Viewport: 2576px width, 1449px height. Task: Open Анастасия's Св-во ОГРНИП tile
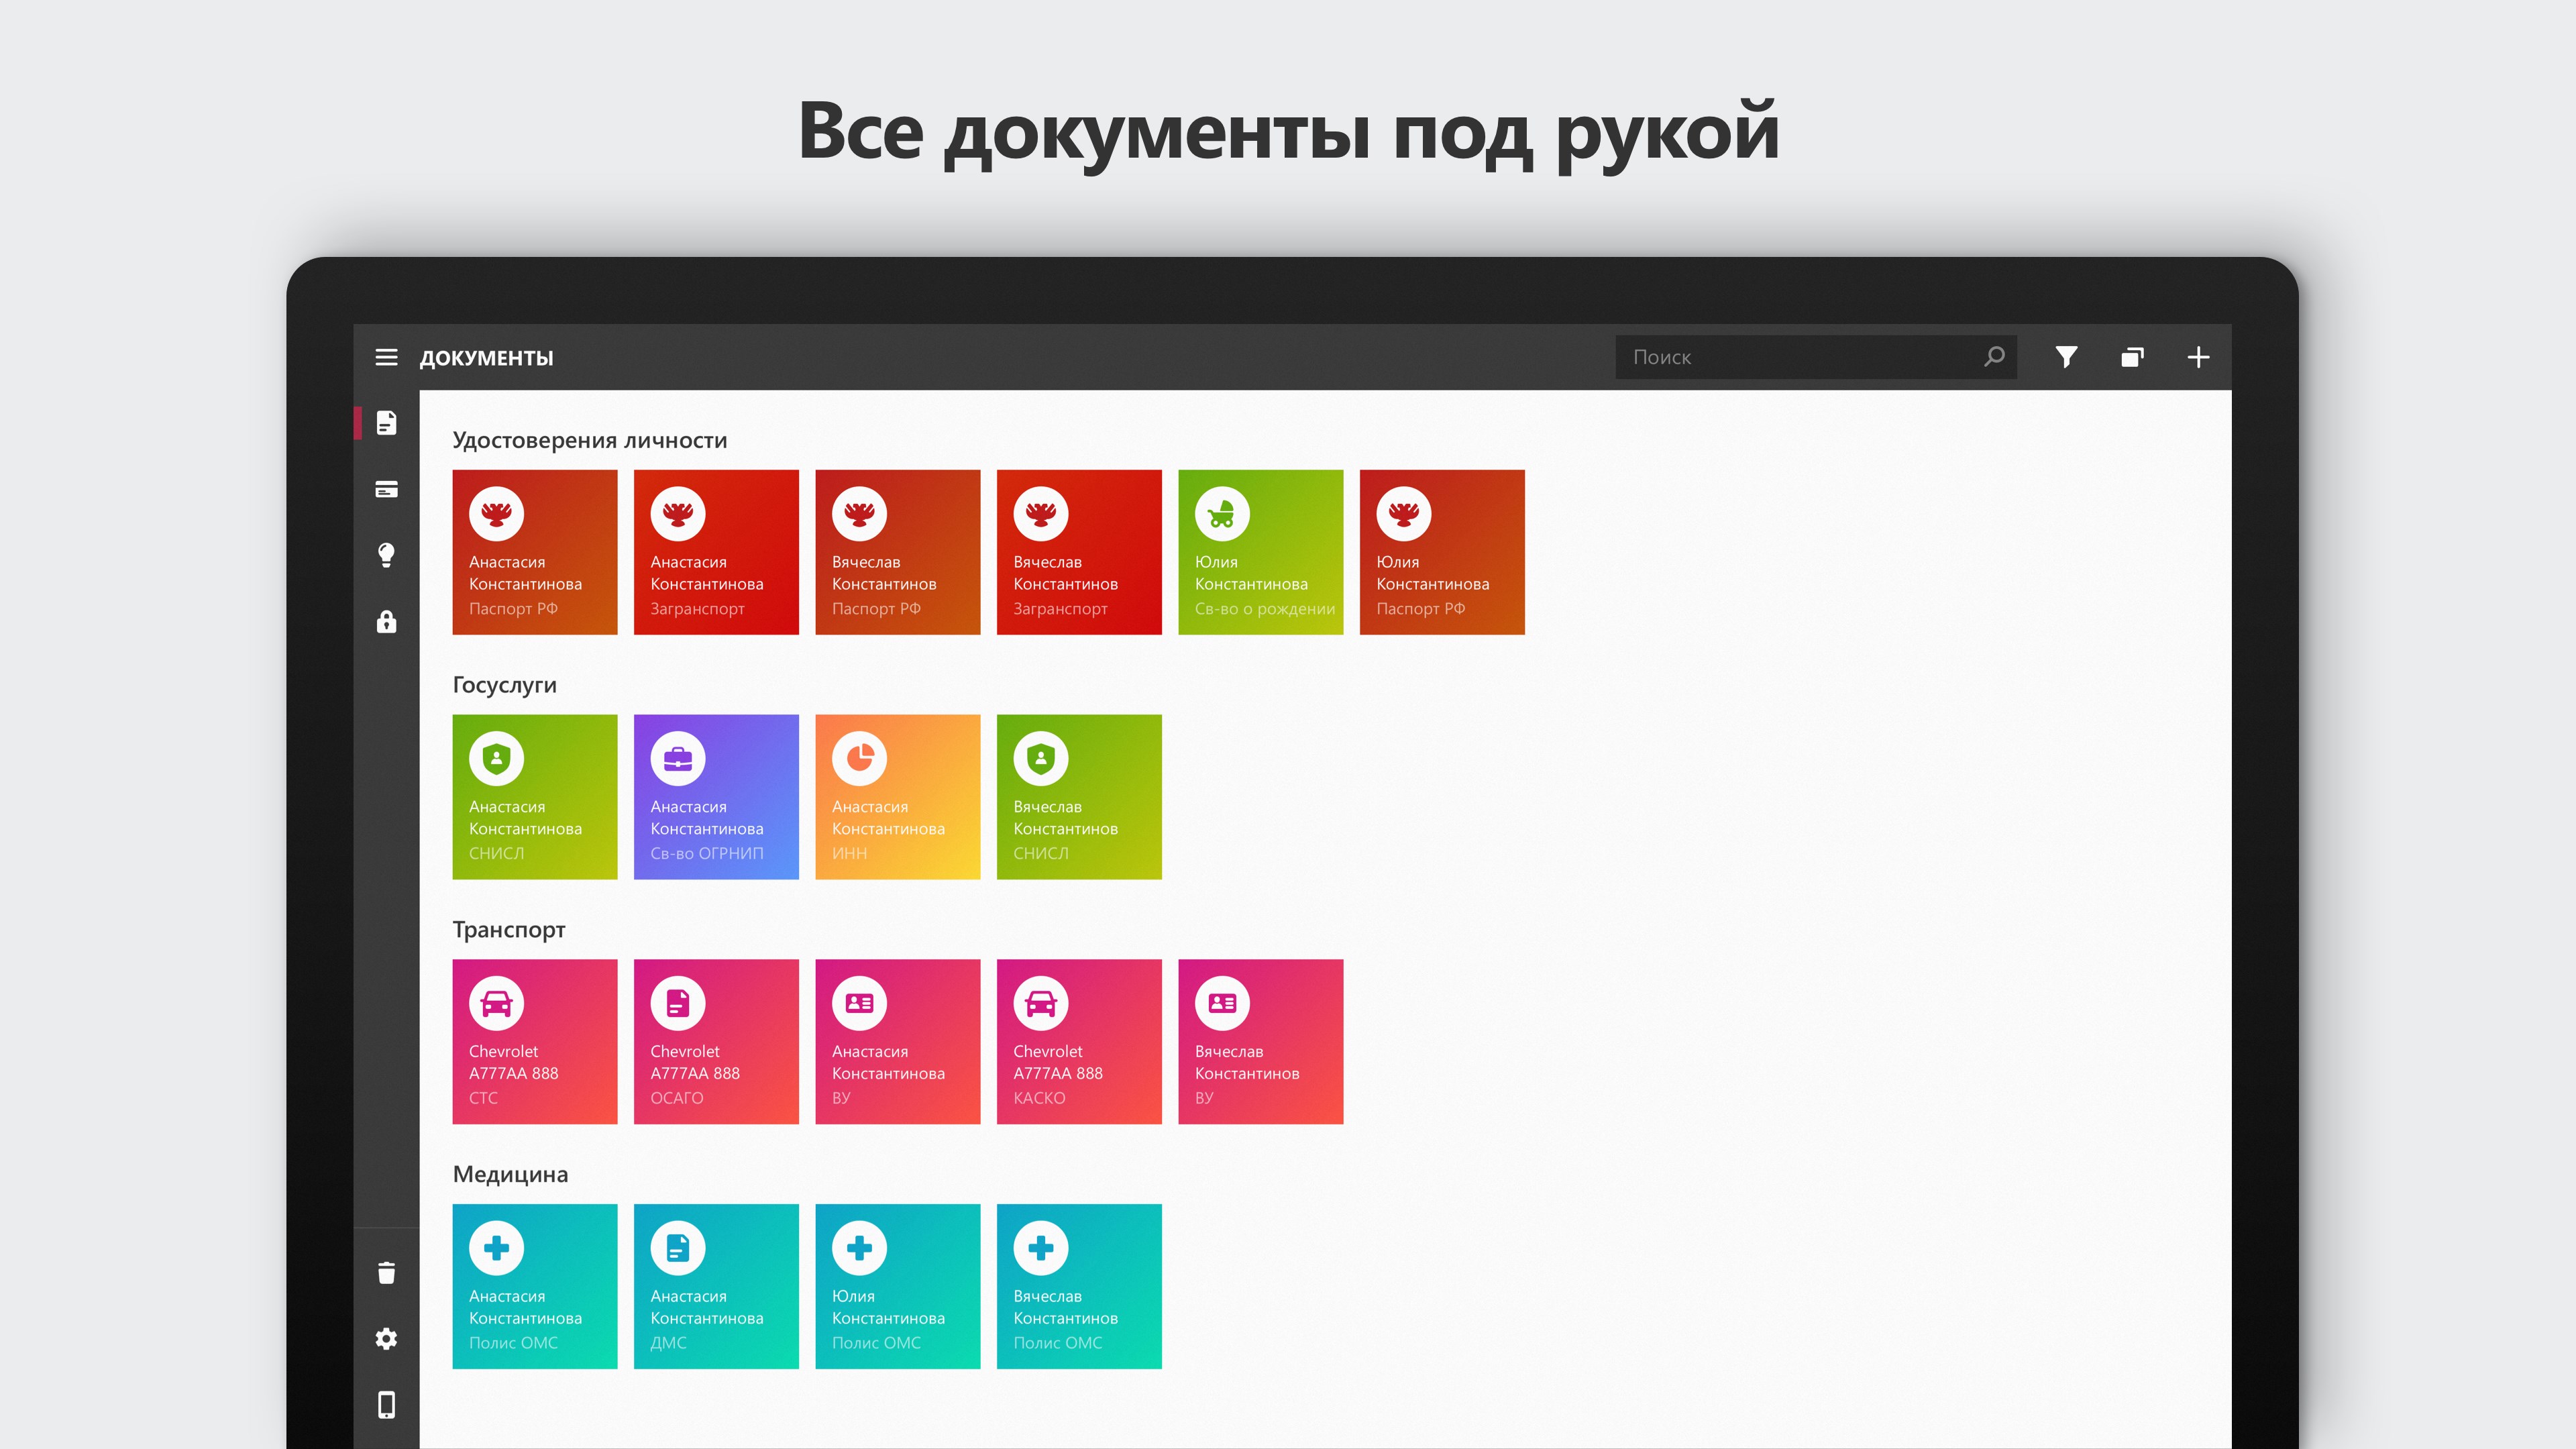pyautogui.click(x=716, y=797)
